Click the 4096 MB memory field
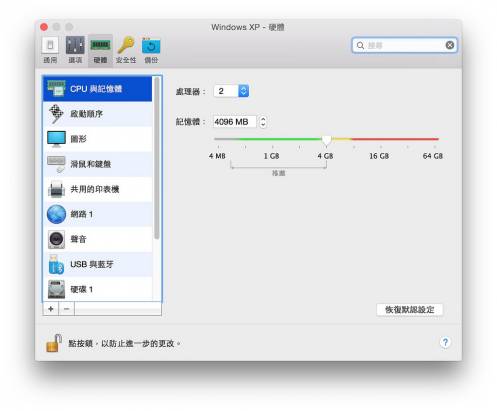Viewport: 497px width, 411px height. (235, 122)
